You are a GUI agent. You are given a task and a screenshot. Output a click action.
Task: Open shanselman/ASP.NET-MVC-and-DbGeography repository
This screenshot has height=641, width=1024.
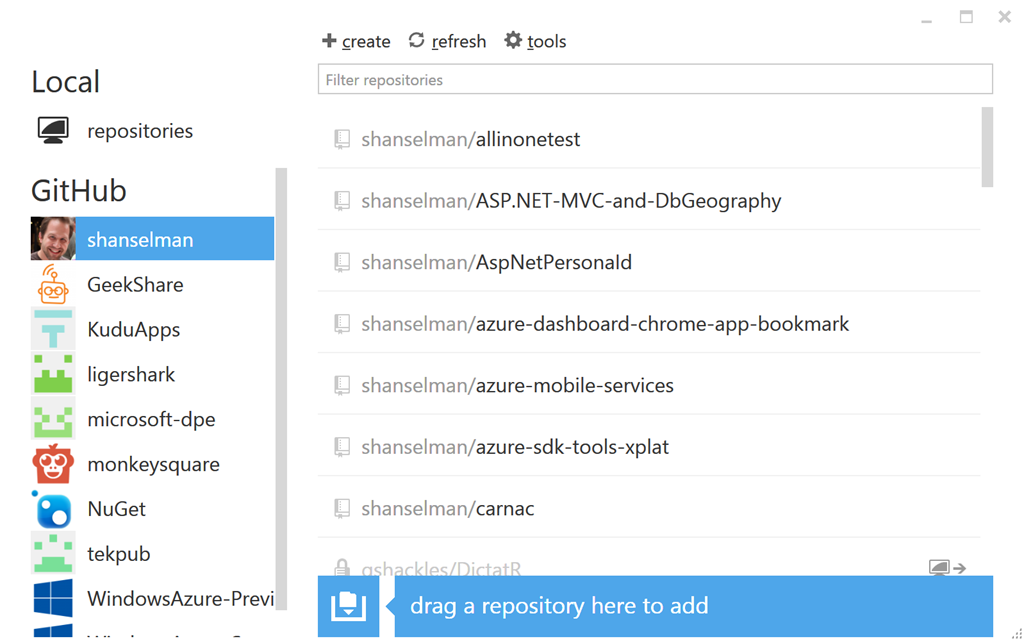pyautogui.click(x=628, y=201)
